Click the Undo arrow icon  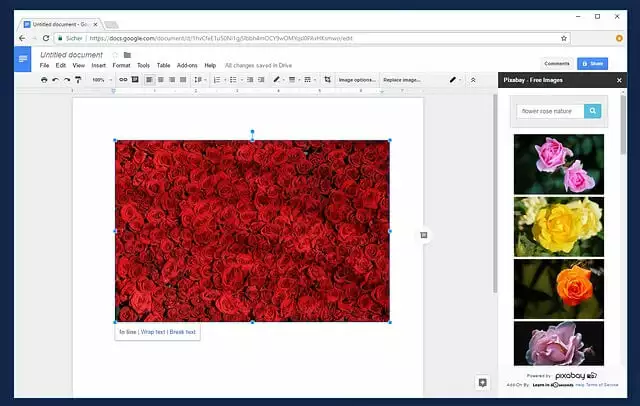(55, 79)
